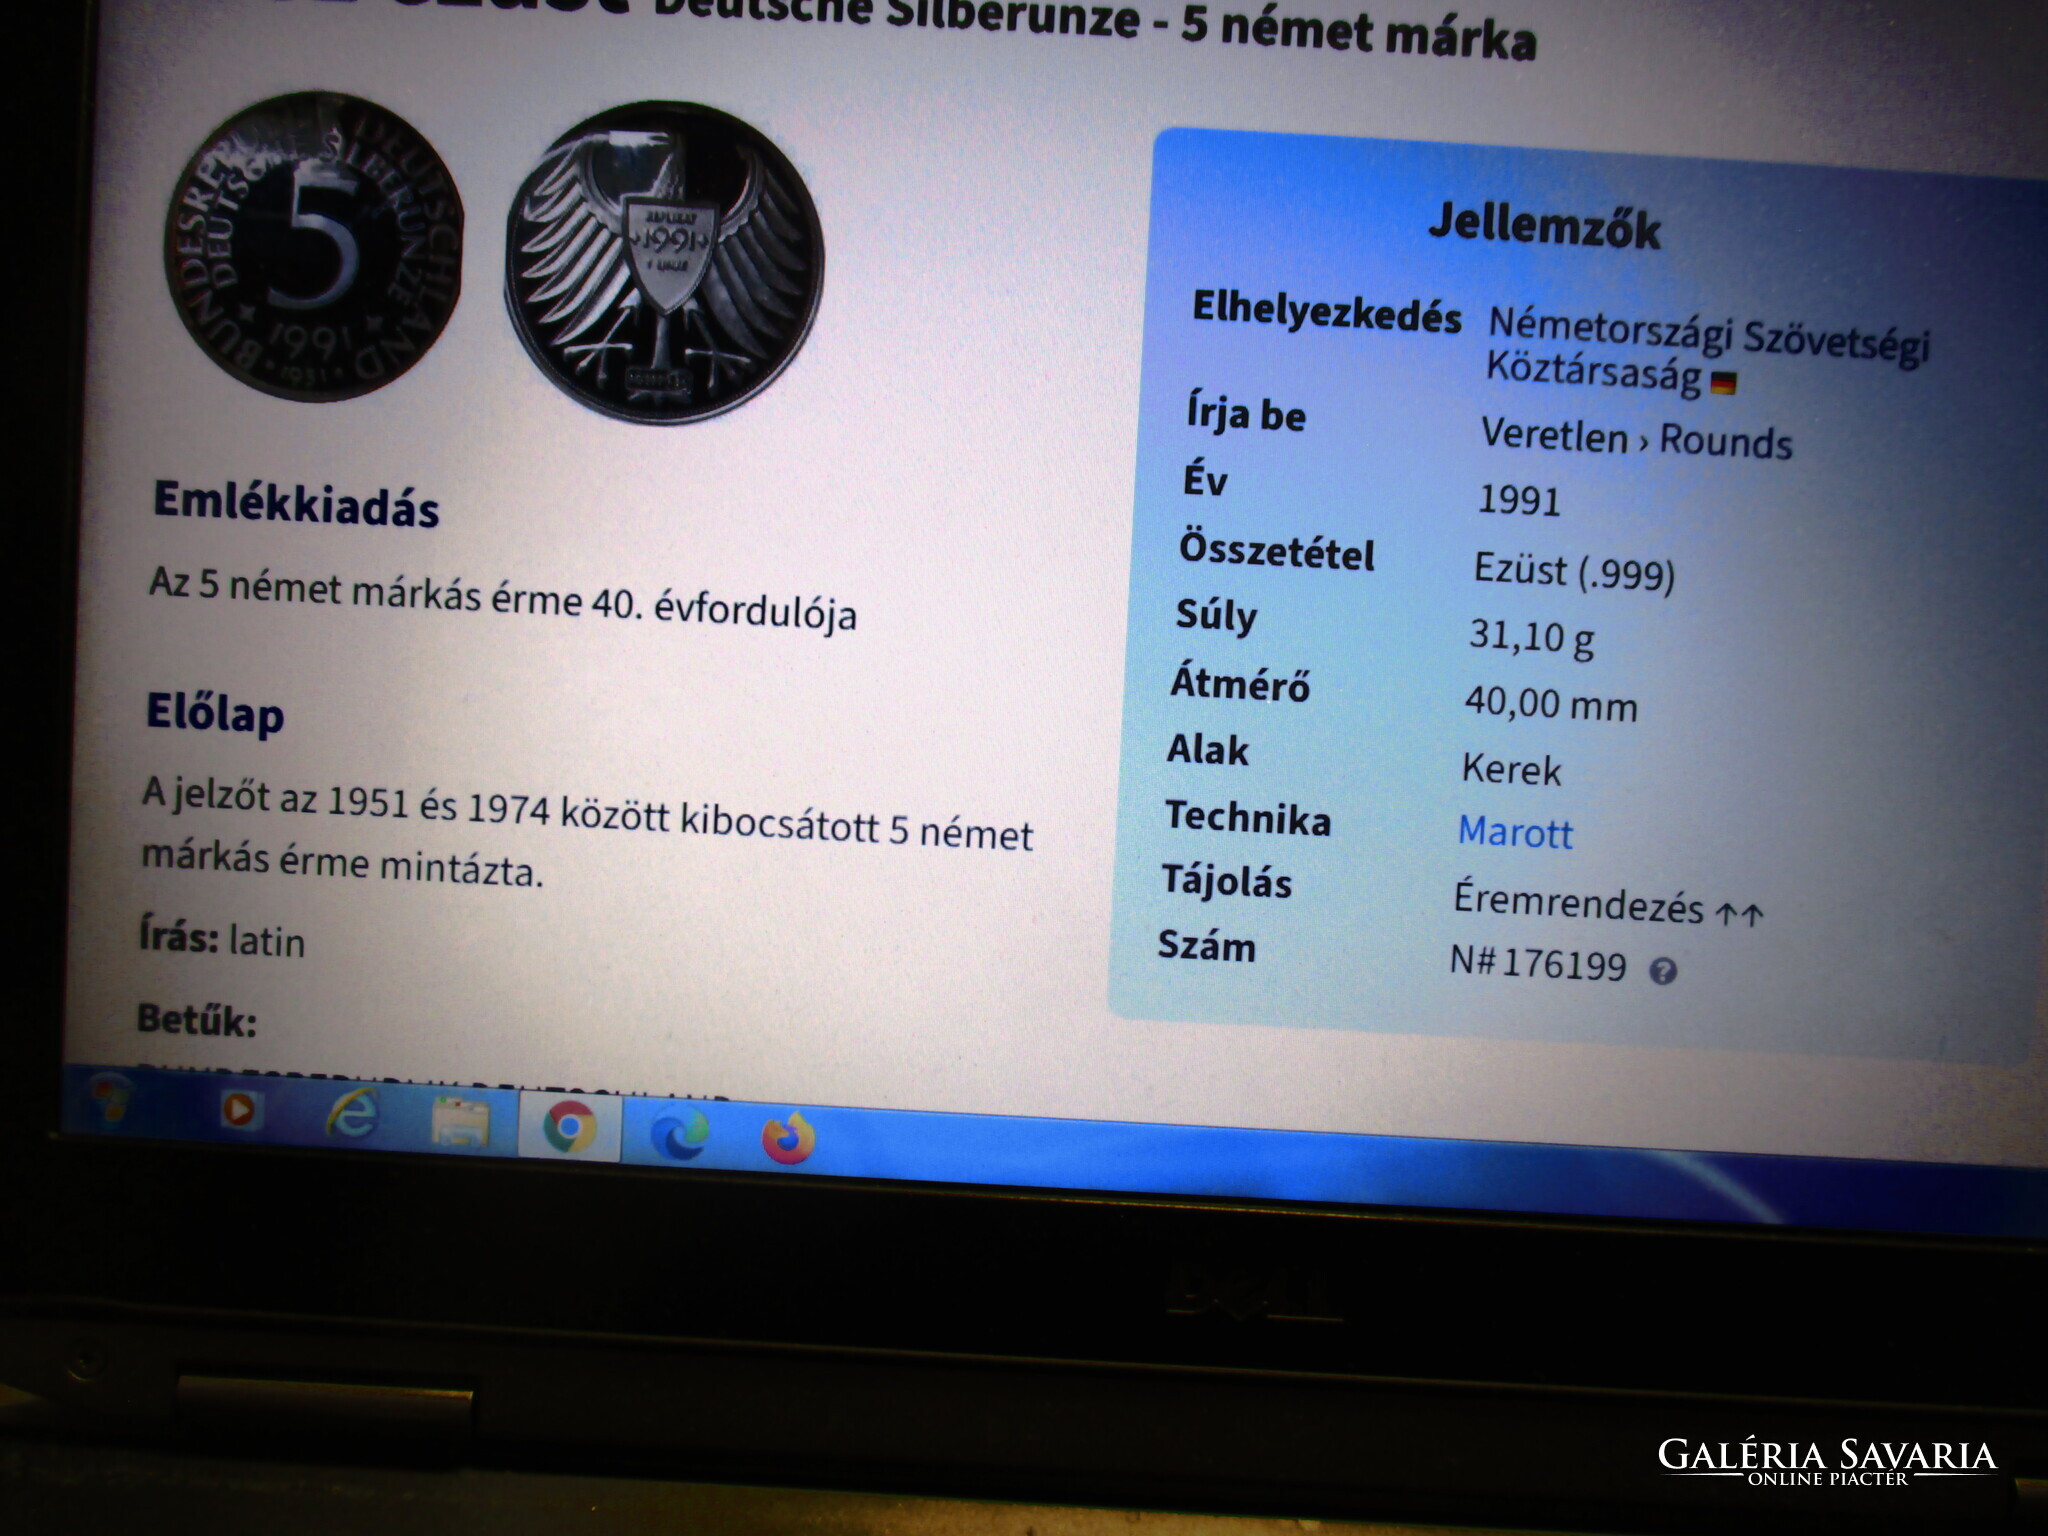View the coin reverse eagle image

tap(665, 262)
